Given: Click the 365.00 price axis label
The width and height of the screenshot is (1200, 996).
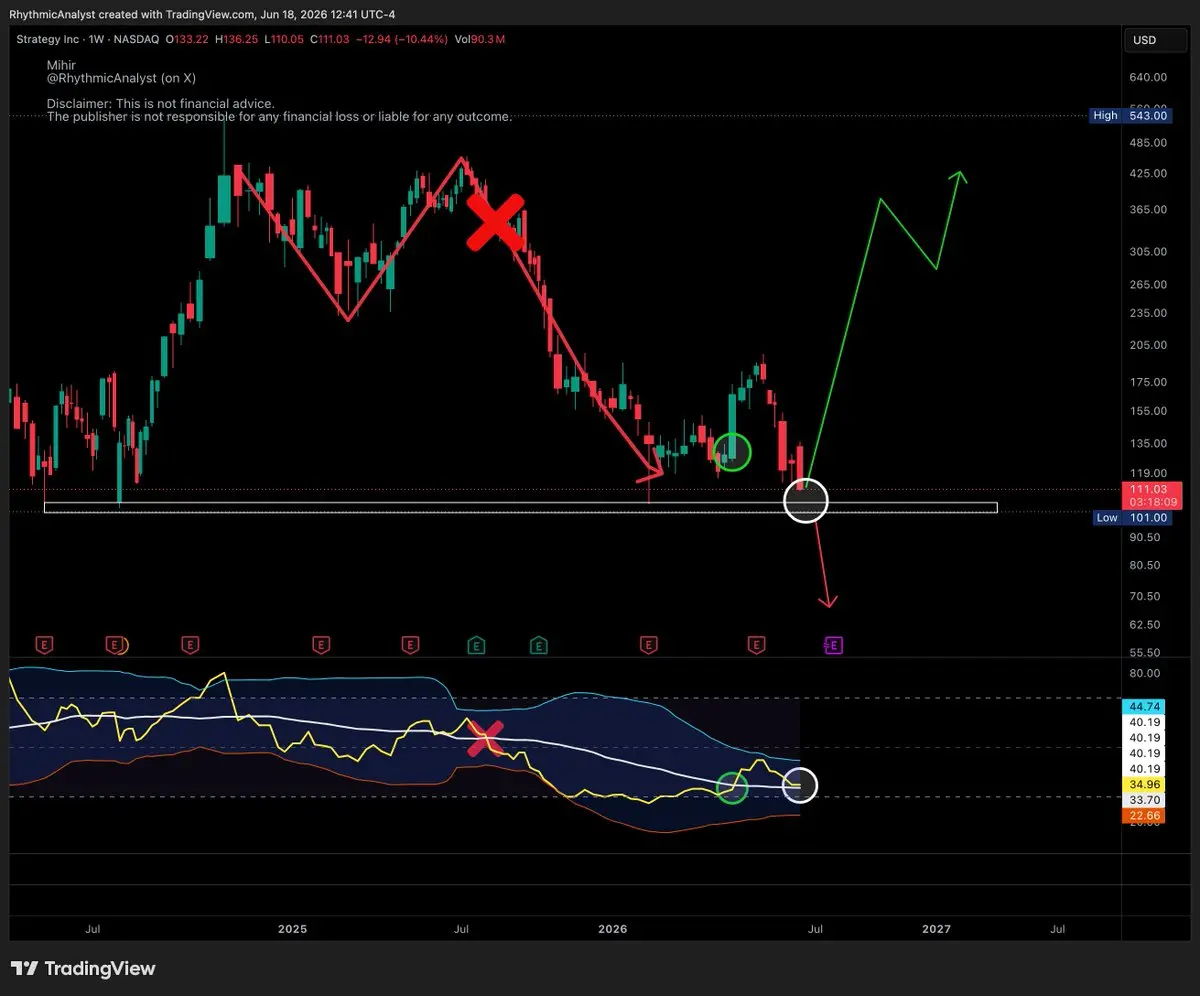Looking at the screenshot, I should pos(1148,210).
